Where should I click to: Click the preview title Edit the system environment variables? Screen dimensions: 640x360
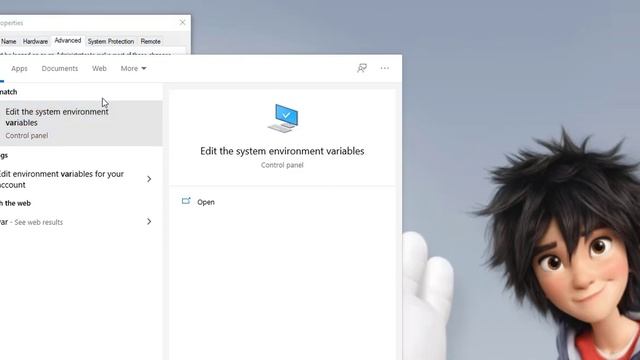click(282, 151)
